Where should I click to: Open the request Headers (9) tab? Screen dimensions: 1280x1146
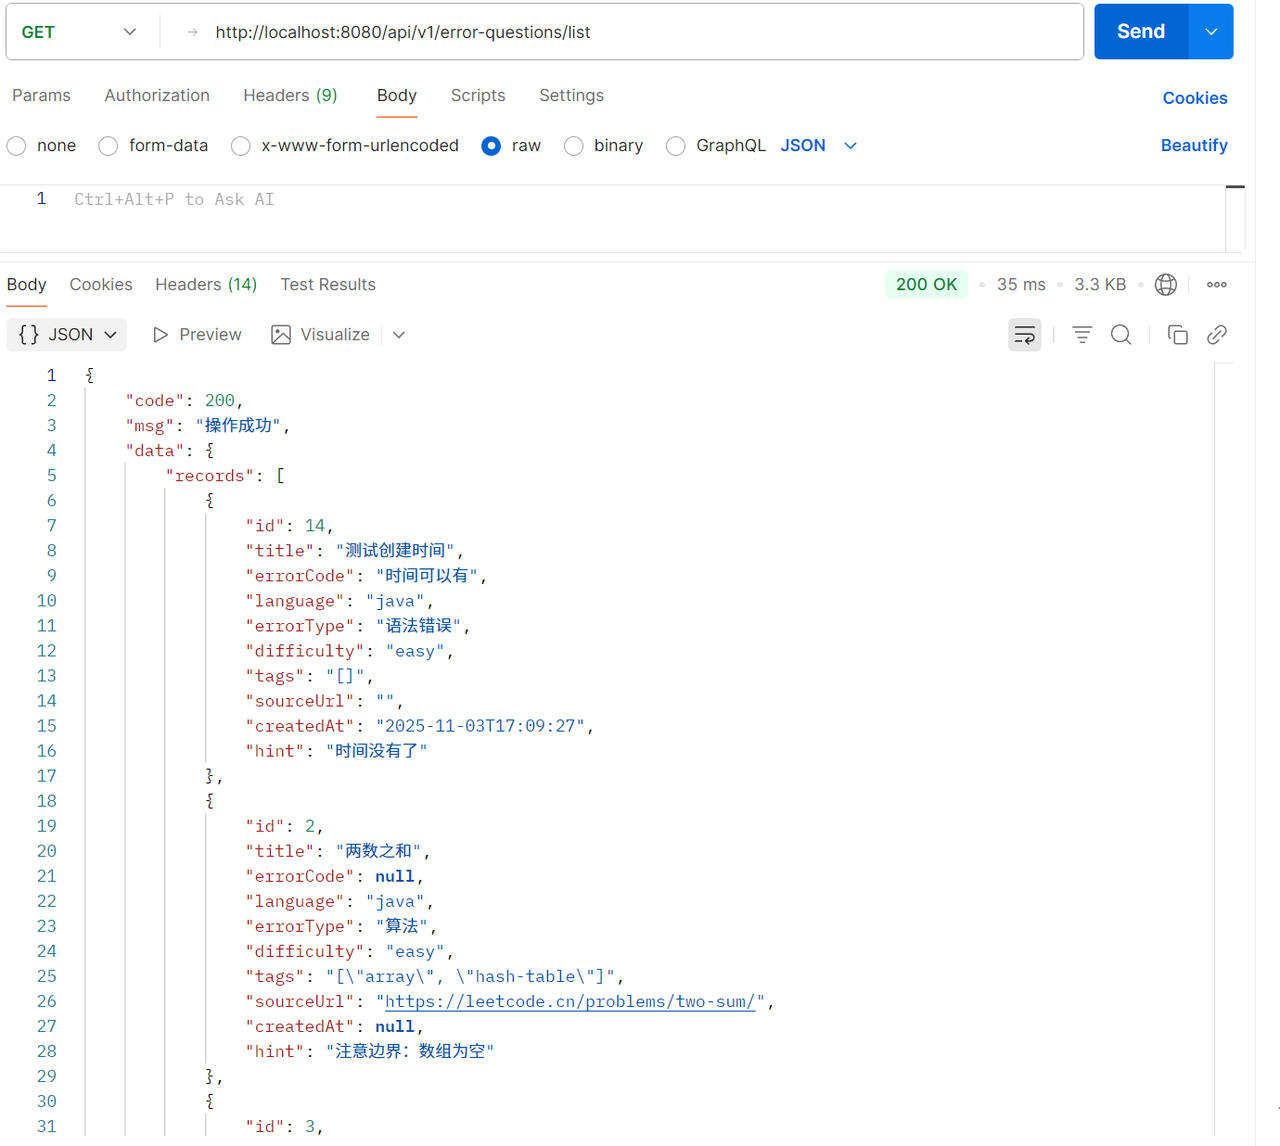290,96
